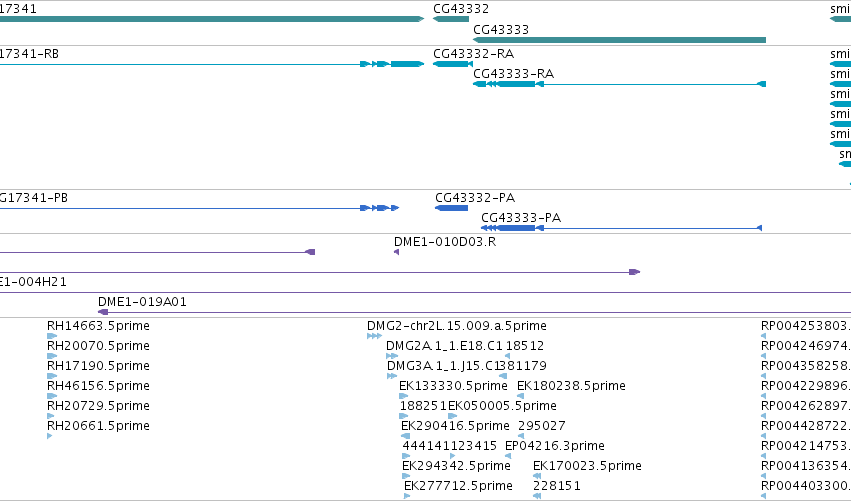Select RH20661.5prime EST label
Viewport: 851px width, 501px height.
pyautogui.click(x=98, y=426)
